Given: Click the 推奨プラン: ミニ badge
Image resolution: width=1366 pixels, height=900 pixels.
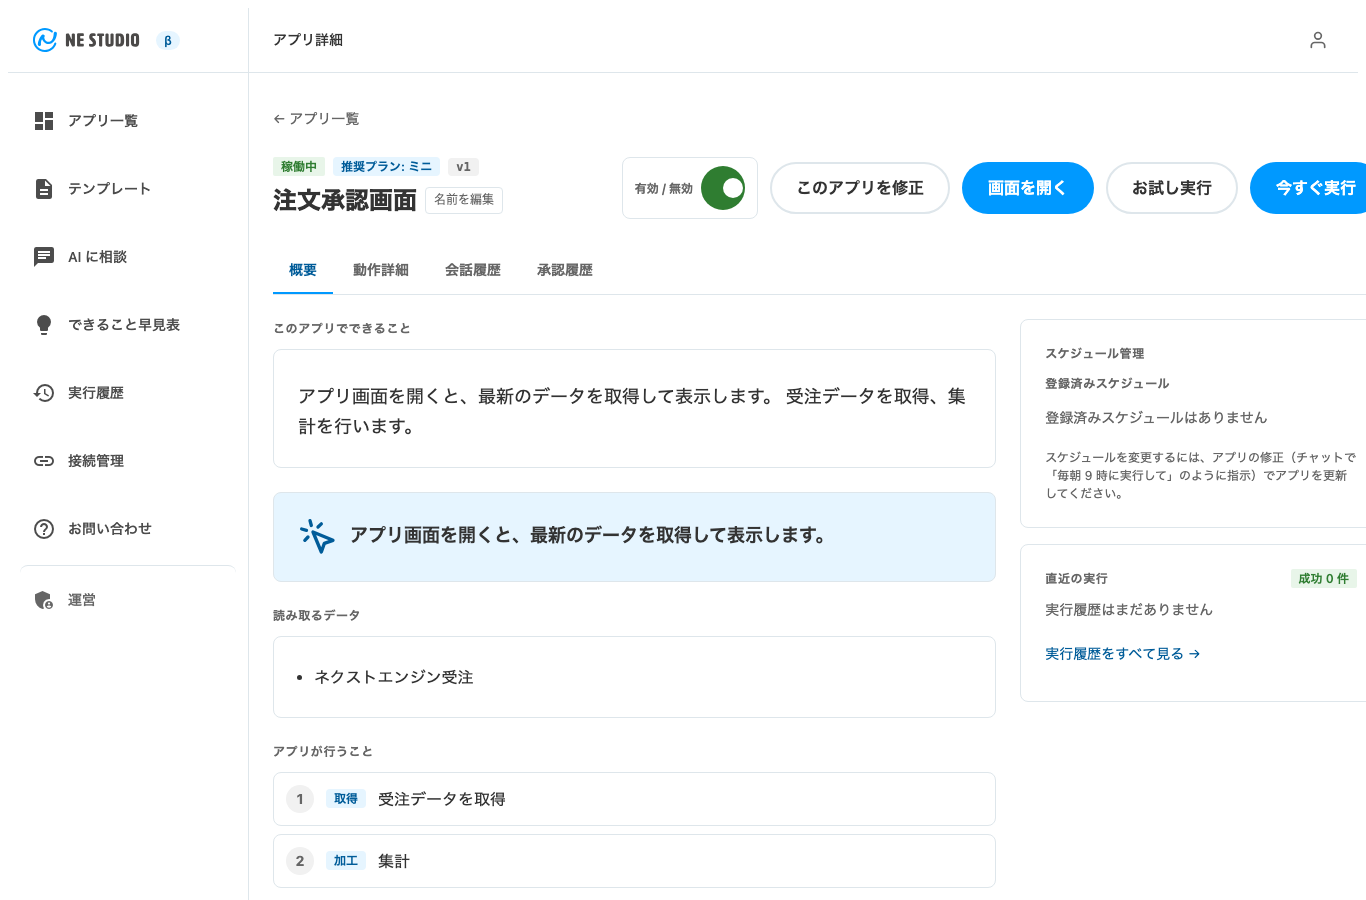Looking at the screenshot, I should coord(387,167).
